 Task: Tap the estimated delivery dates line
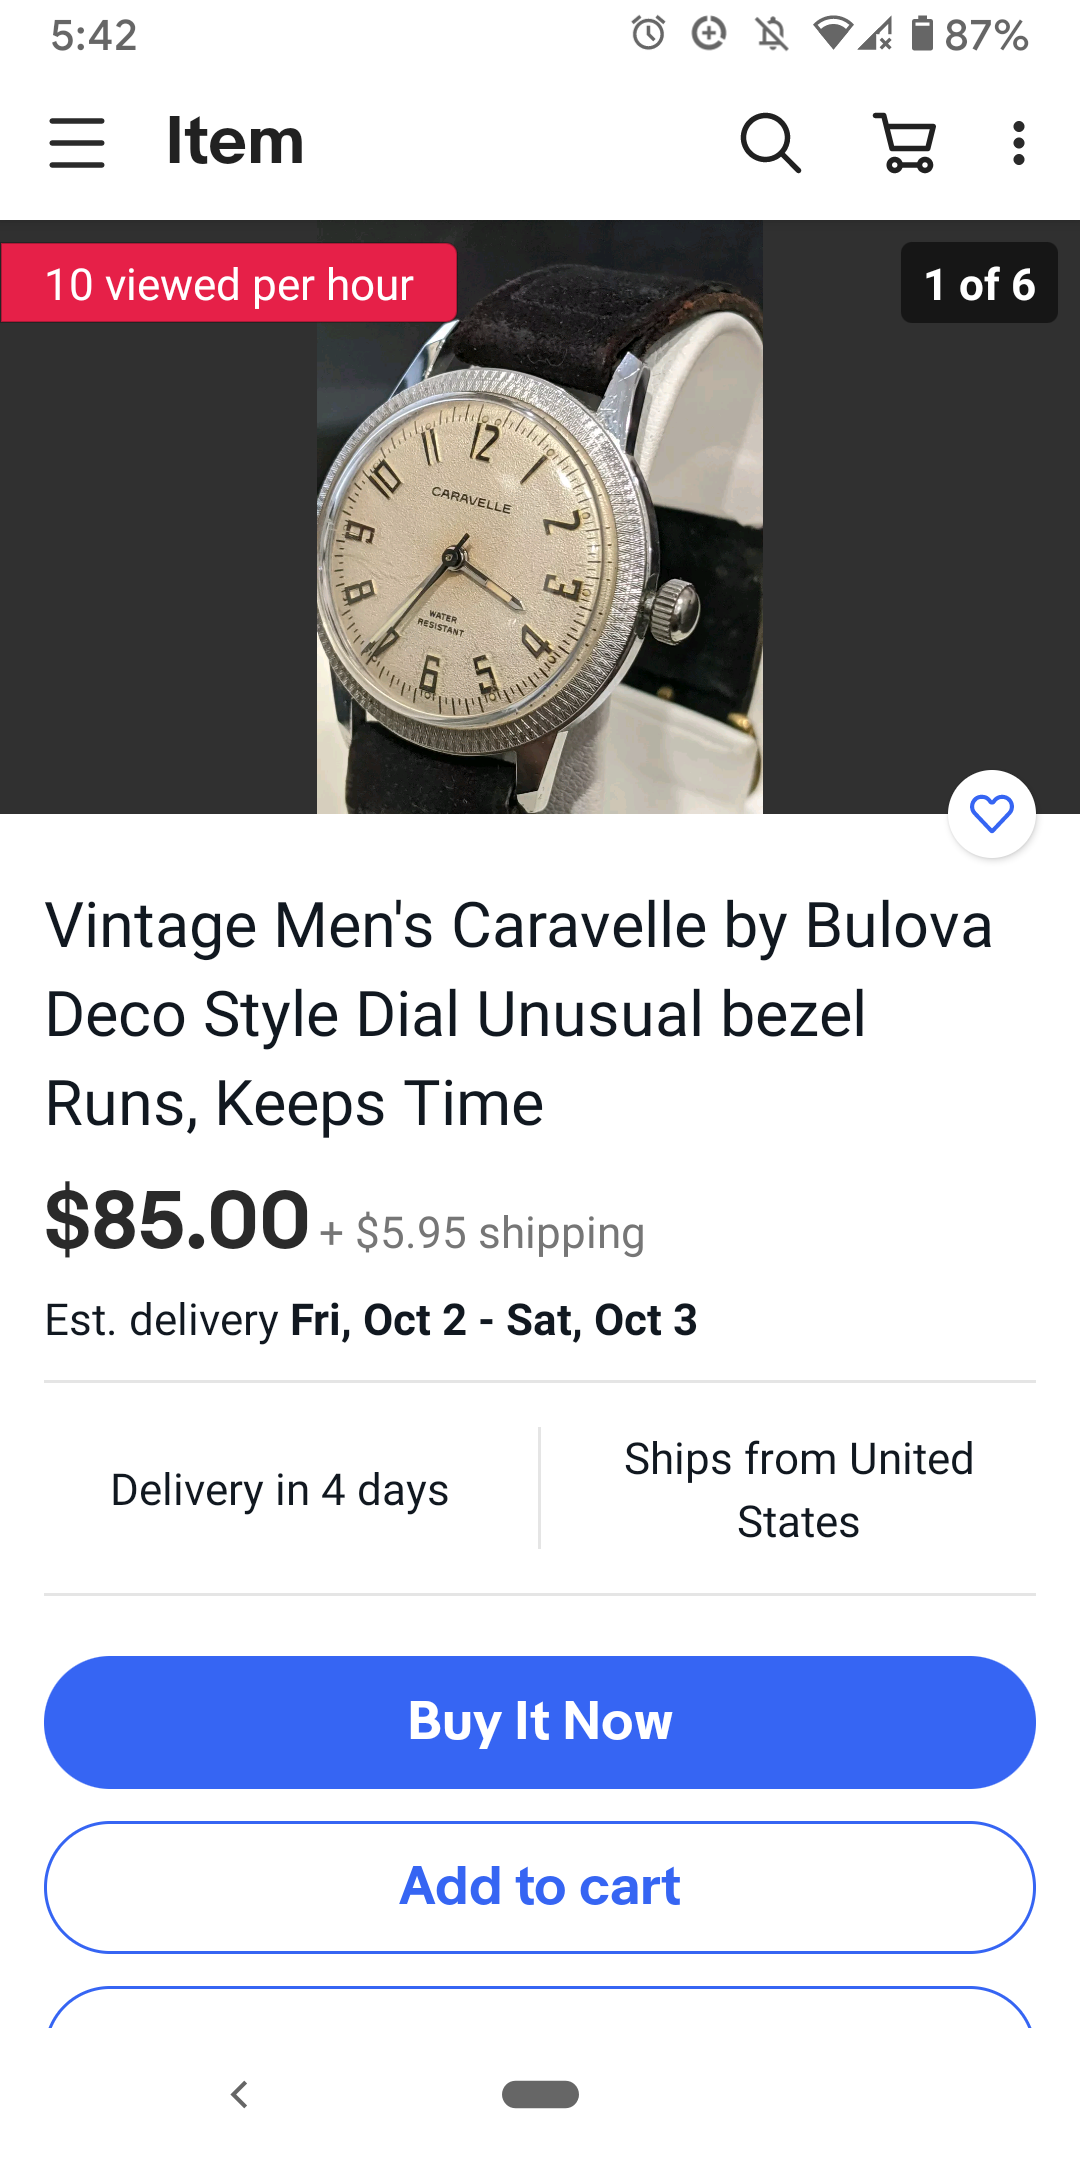tap(371, 1320)
